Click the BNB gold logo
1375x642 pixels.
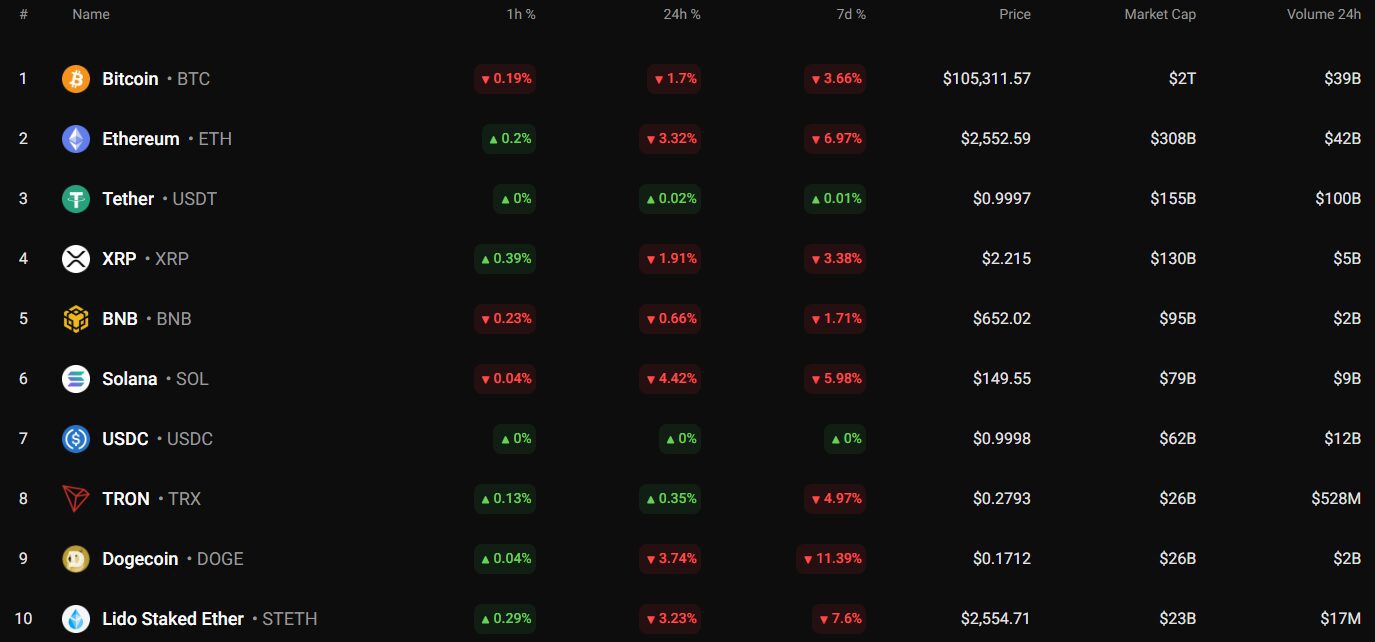(76, 318)
